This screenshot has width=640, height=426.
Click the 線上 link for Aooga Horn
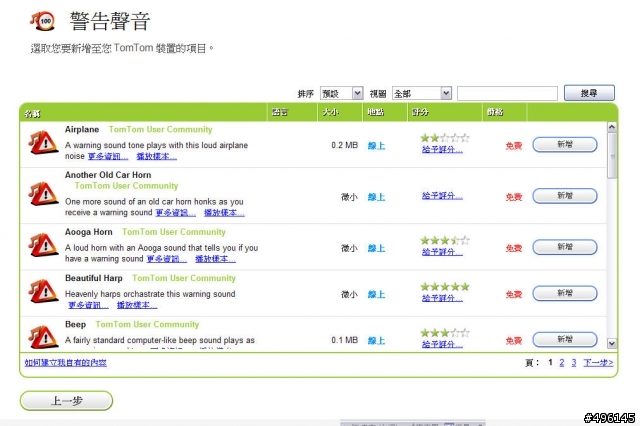[376, 248]
